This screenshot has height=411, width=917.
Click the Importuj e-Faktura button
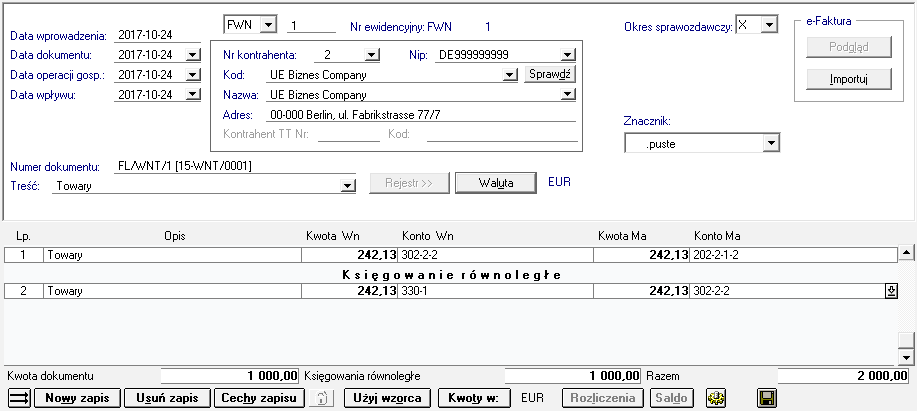[848, 79]
